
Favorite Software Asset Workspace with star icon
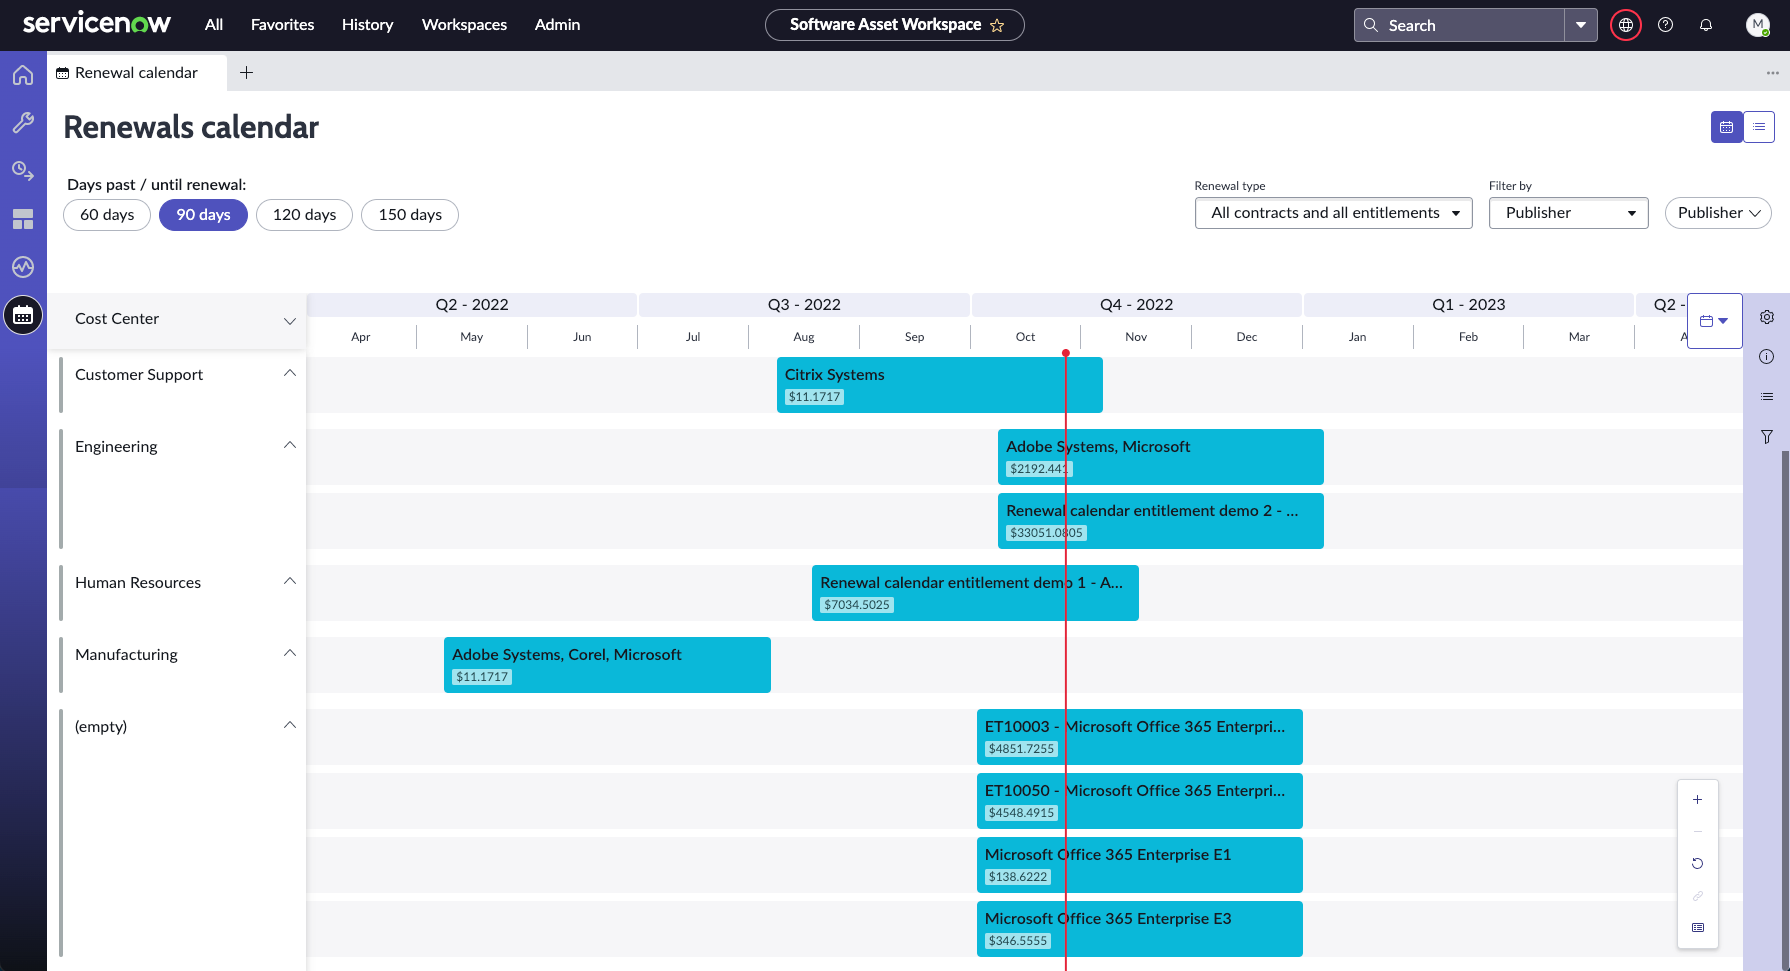pos(997,25)
